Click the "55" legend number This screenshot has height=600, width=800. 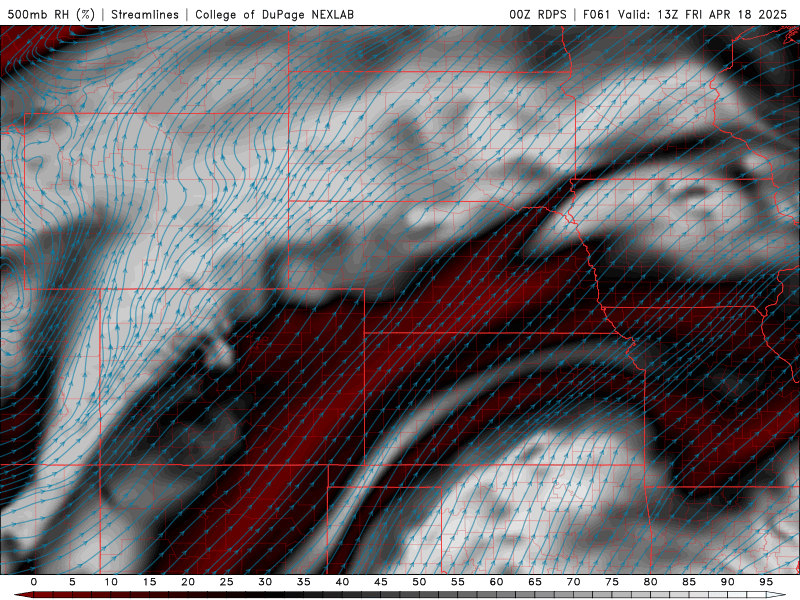(458, 582)
